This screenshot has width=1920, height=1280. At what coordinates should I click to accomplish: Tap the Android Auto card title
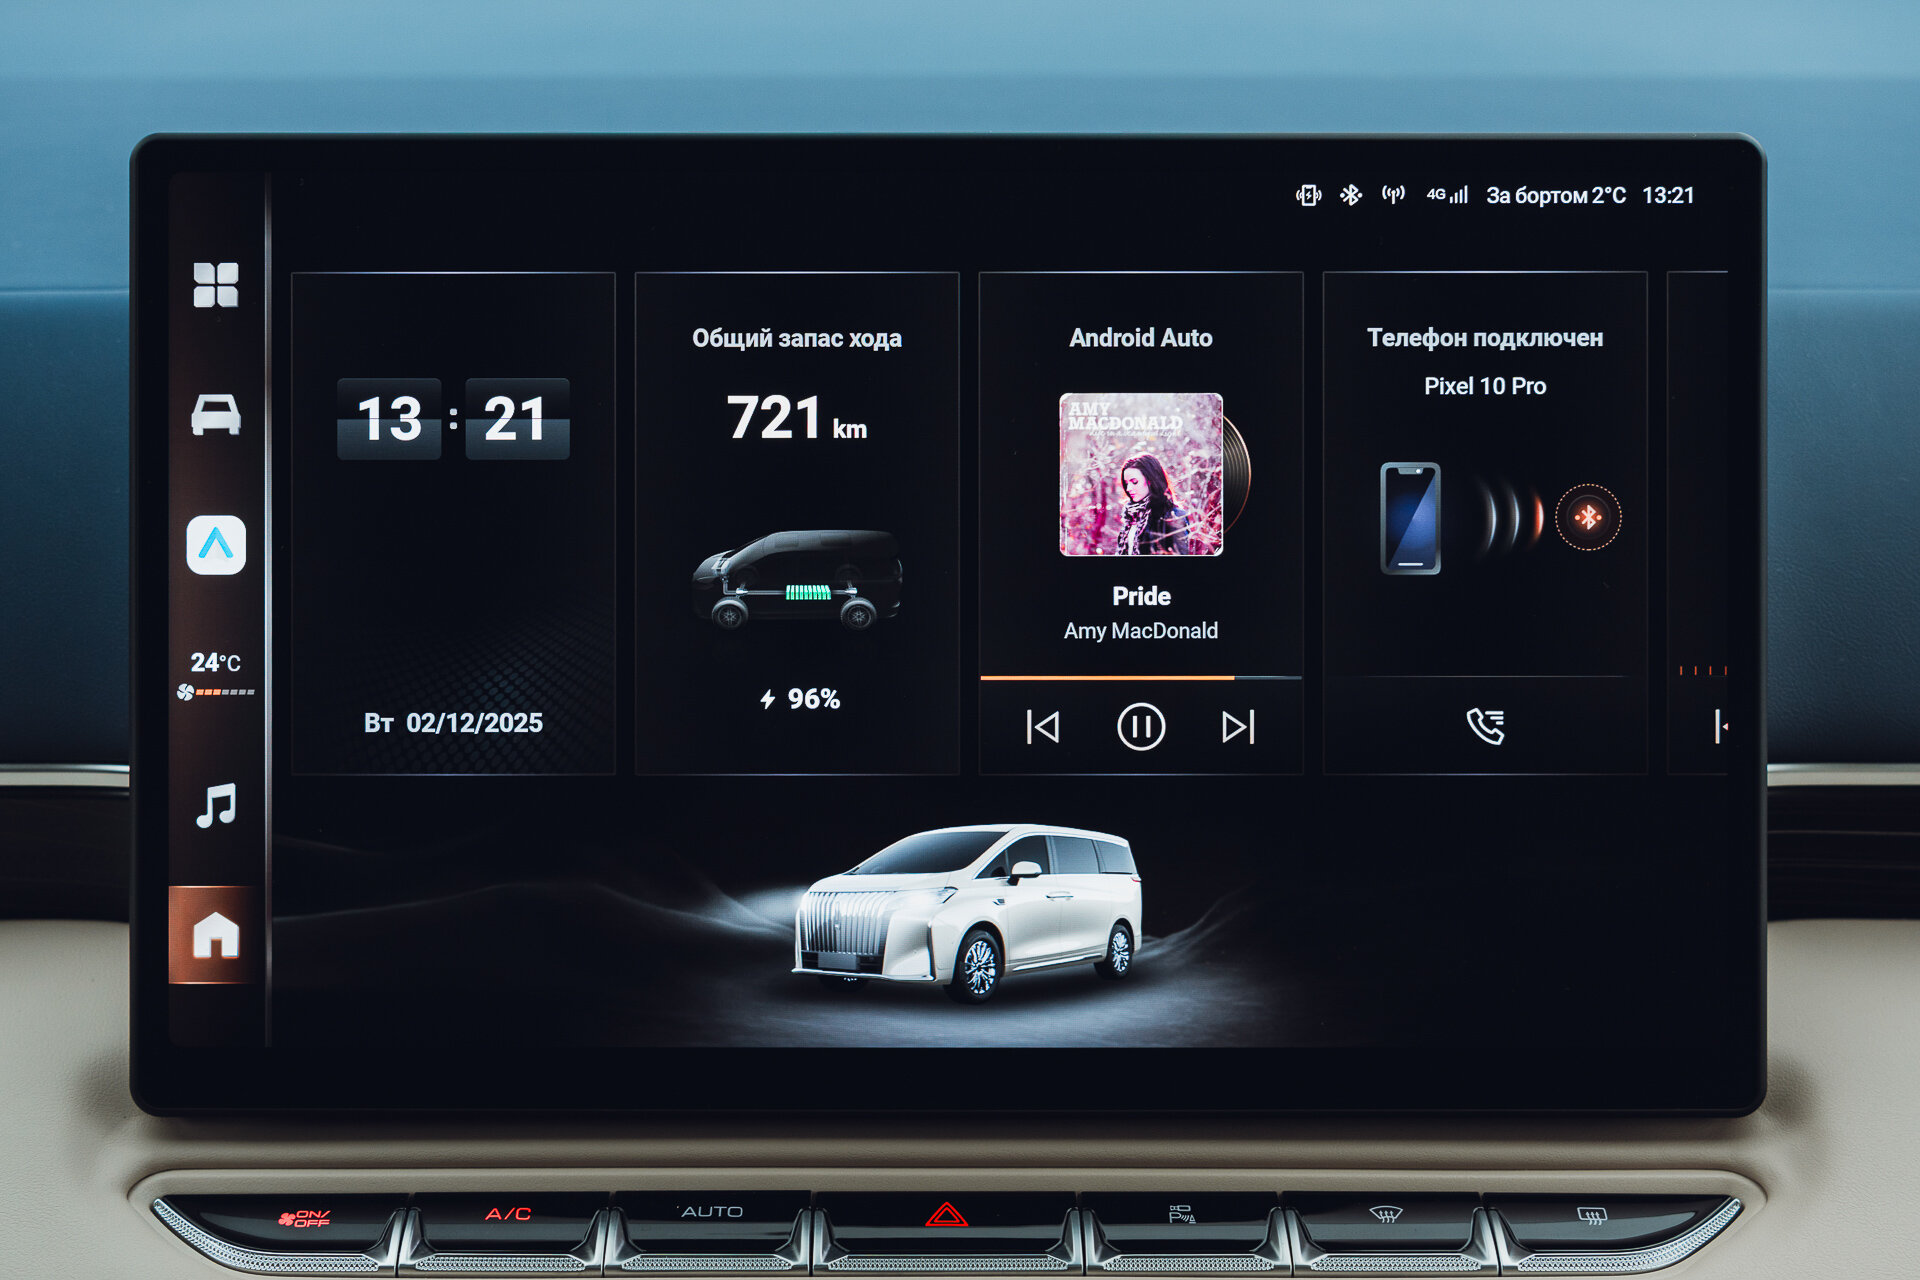click(x=1141, y=338)
